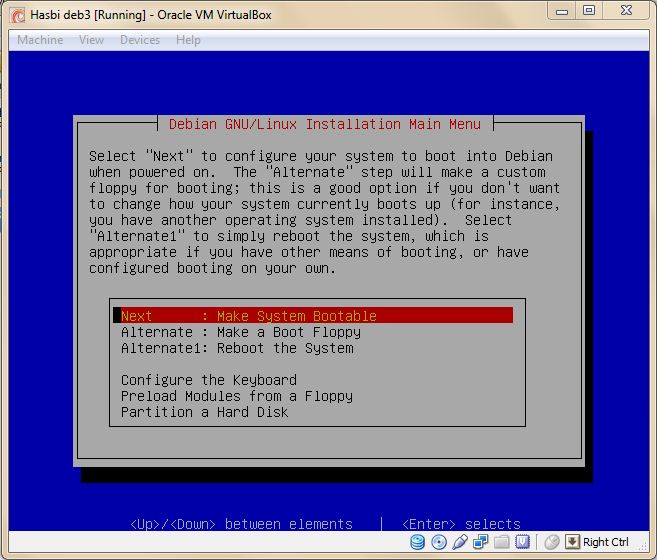Click the window resize grip at corner
Viewport: 657px width, 560px height.
[642, 545]
